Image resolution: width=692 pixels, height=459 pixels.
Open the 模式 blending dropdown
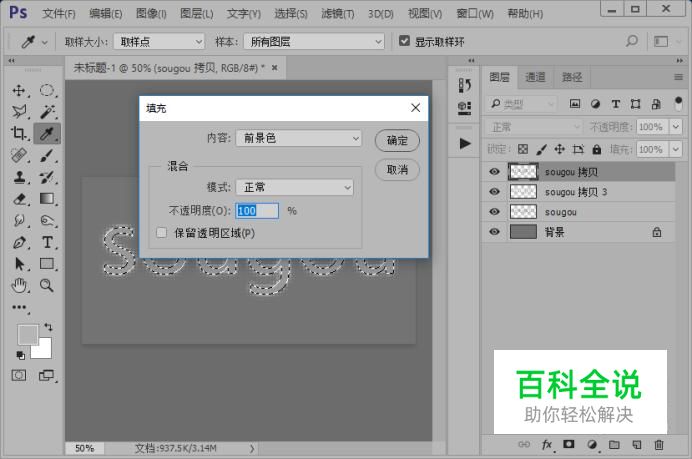tap(295, 188)
